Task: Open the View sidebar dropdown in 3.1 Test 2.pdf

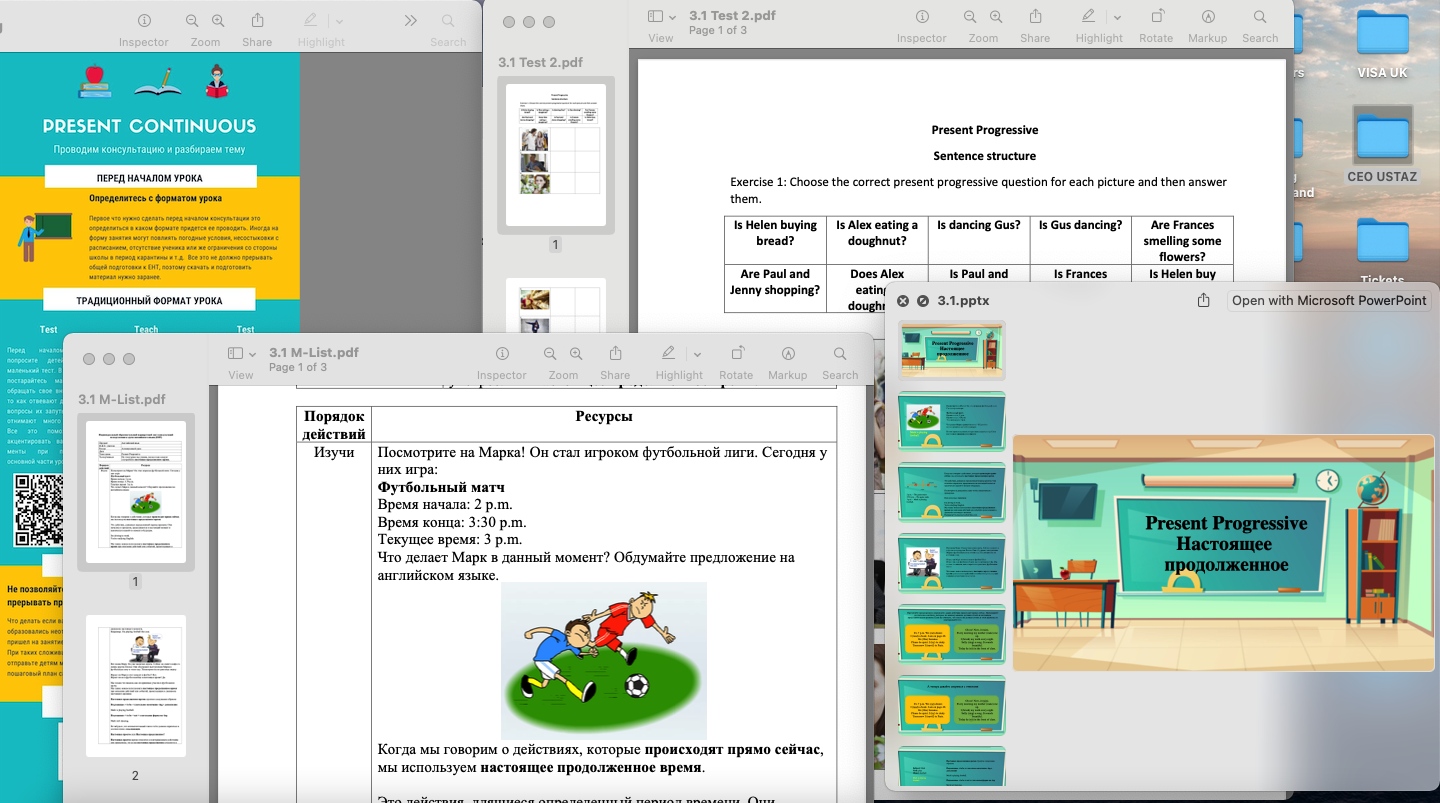Action: [661, 18]
